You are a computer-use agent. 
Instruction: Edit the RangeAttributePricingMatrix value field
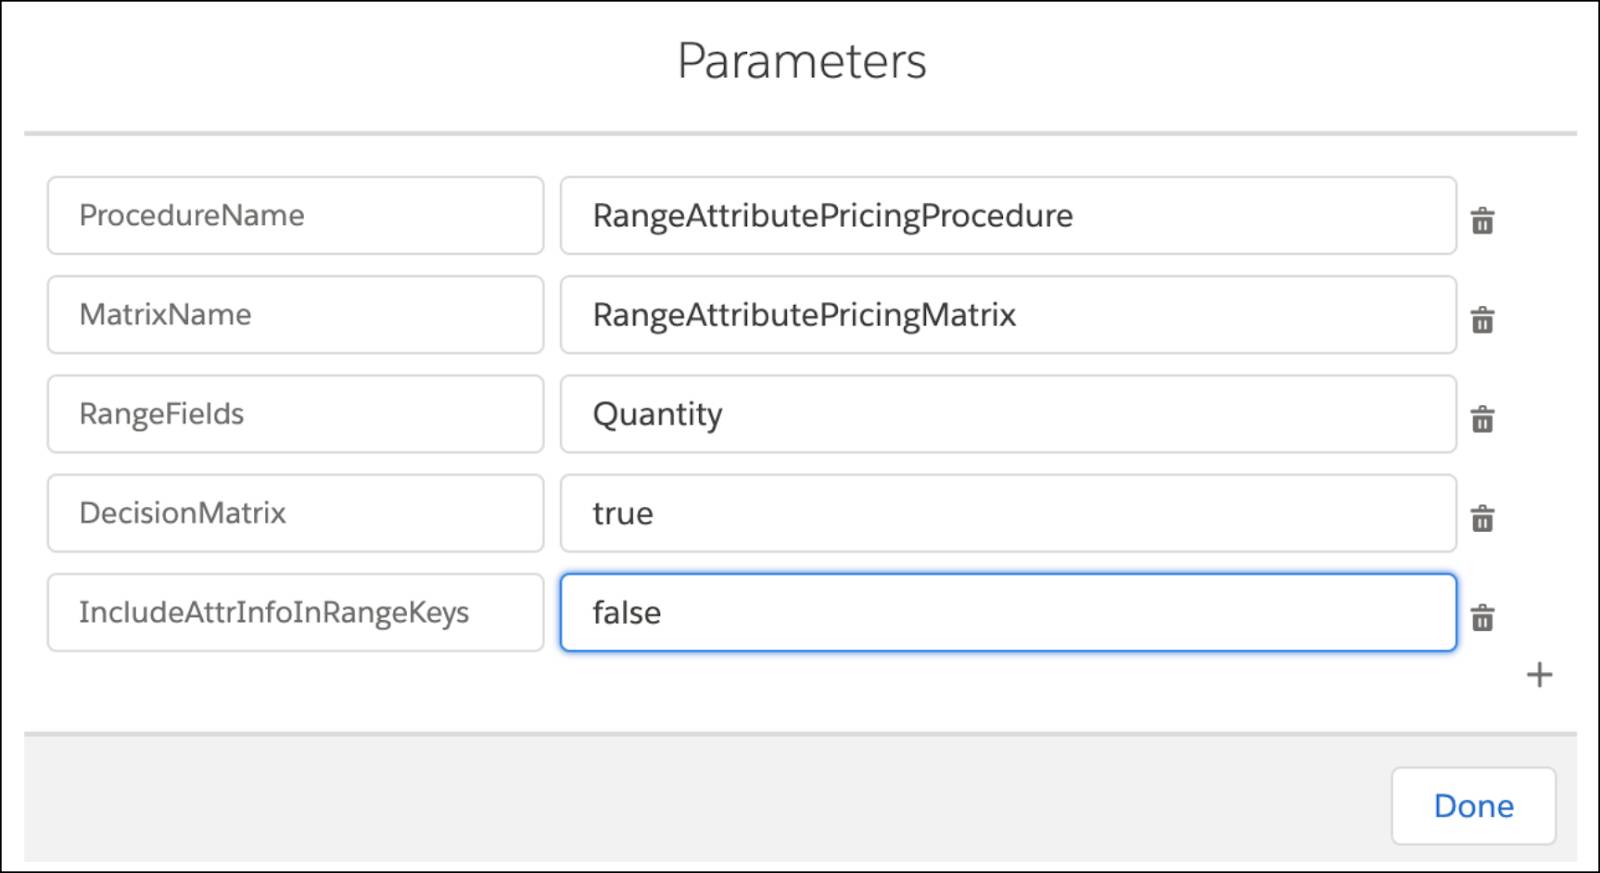click(1007, 315)
